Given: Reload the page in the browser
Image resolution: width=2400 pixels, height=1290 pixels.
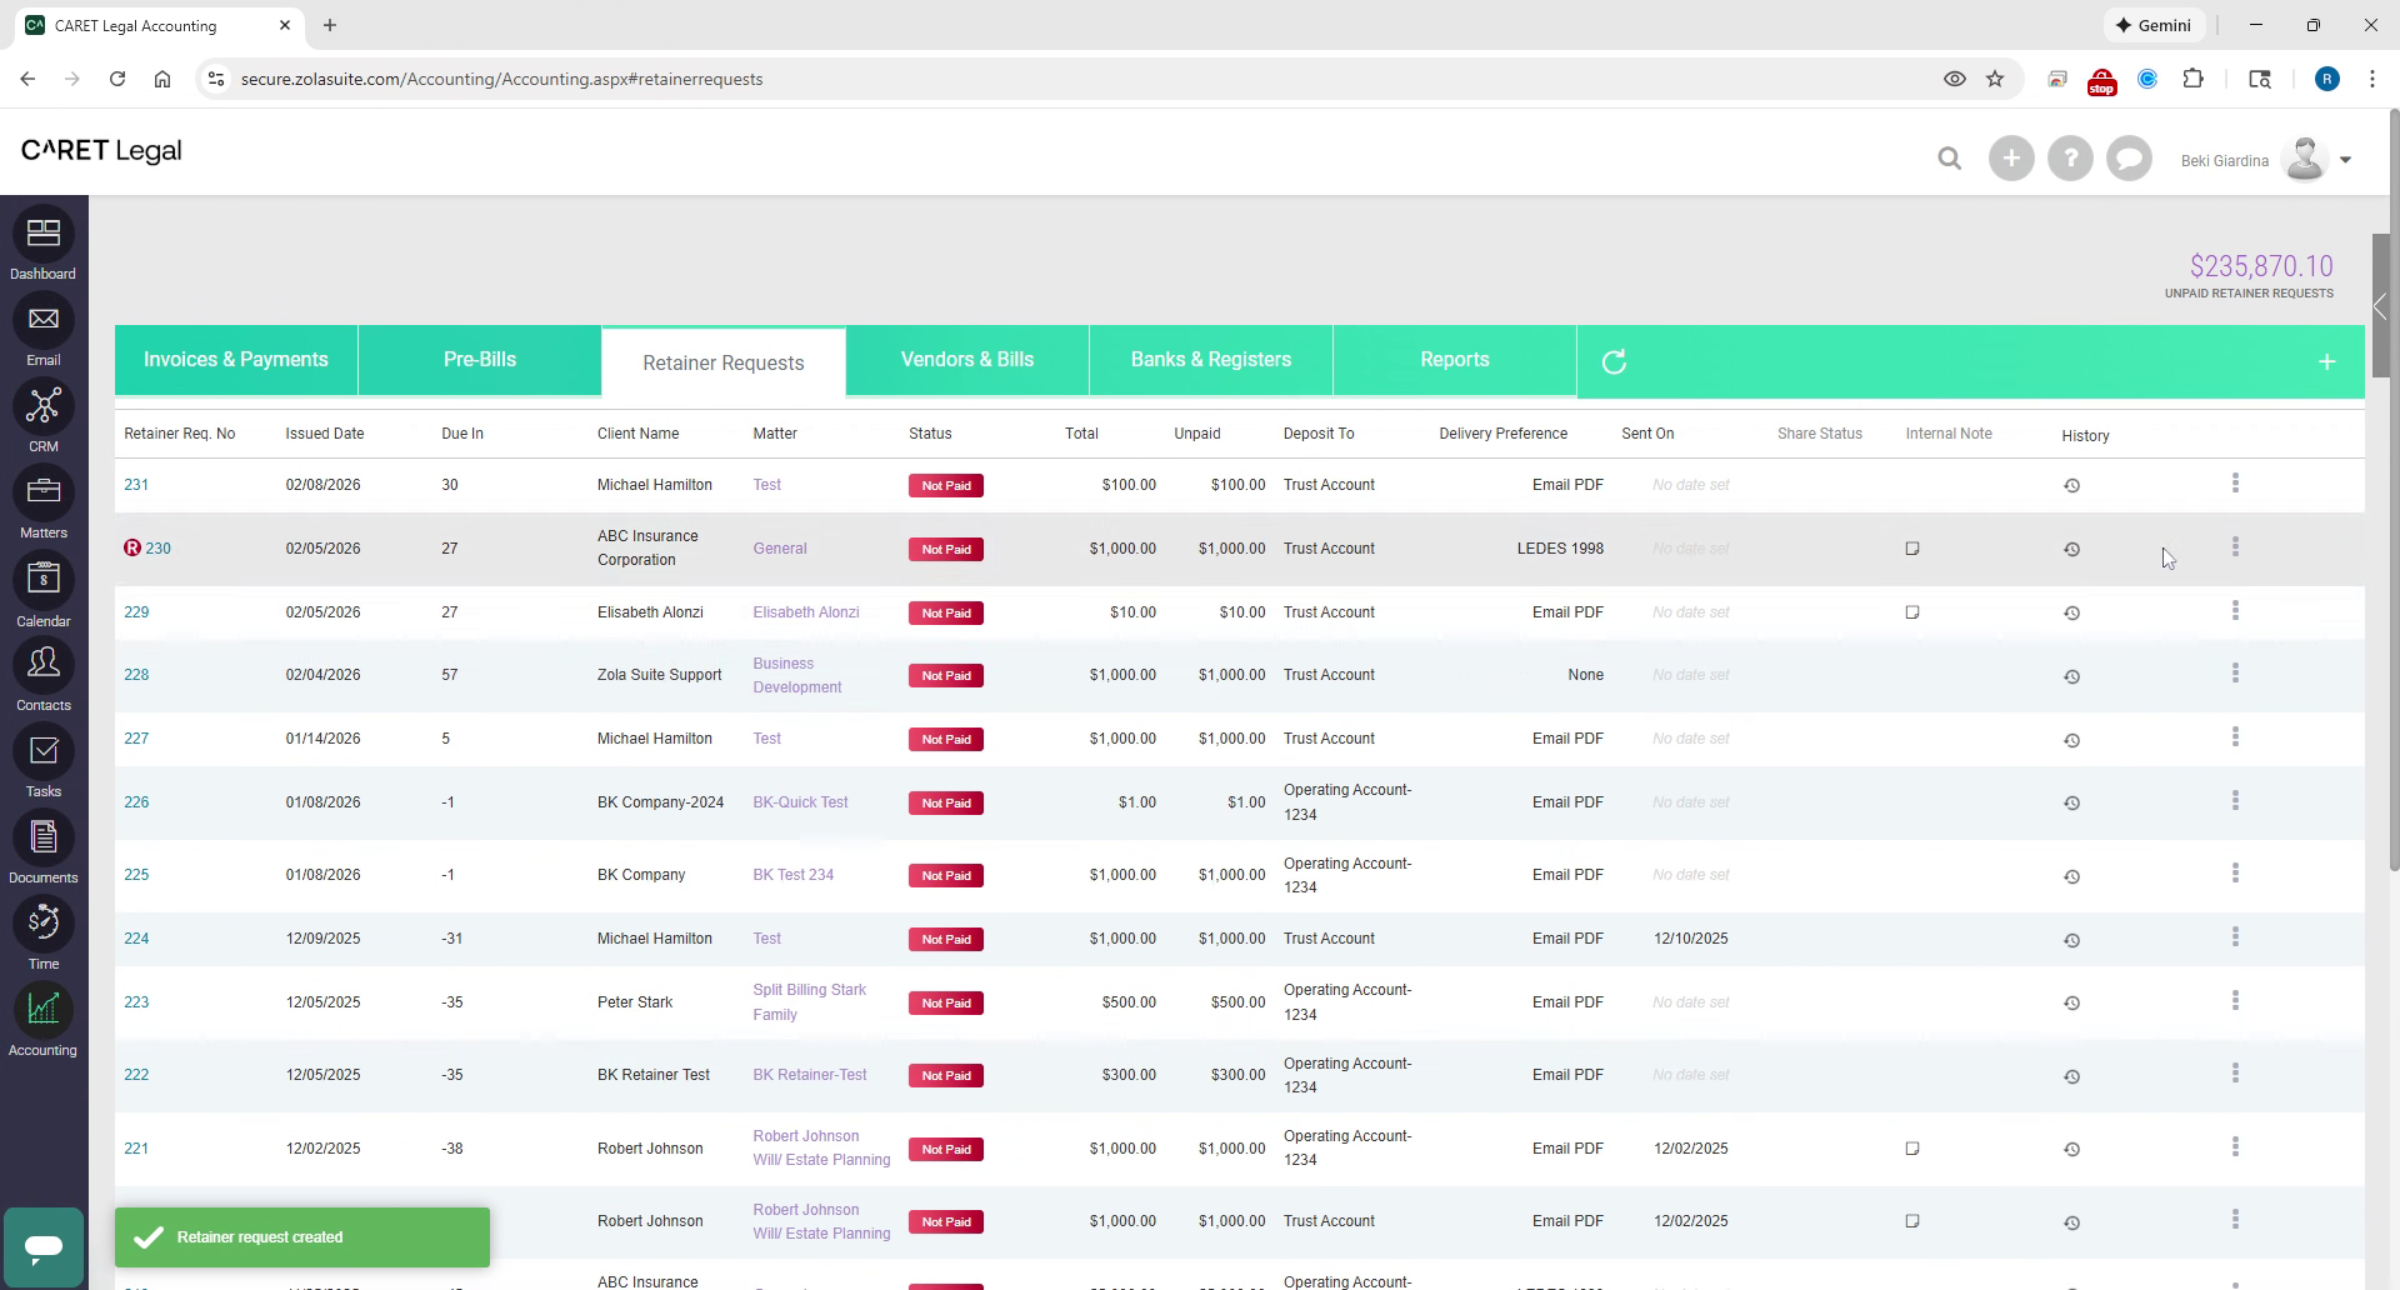Looking at the screenshot, I should tap(117, 79).
